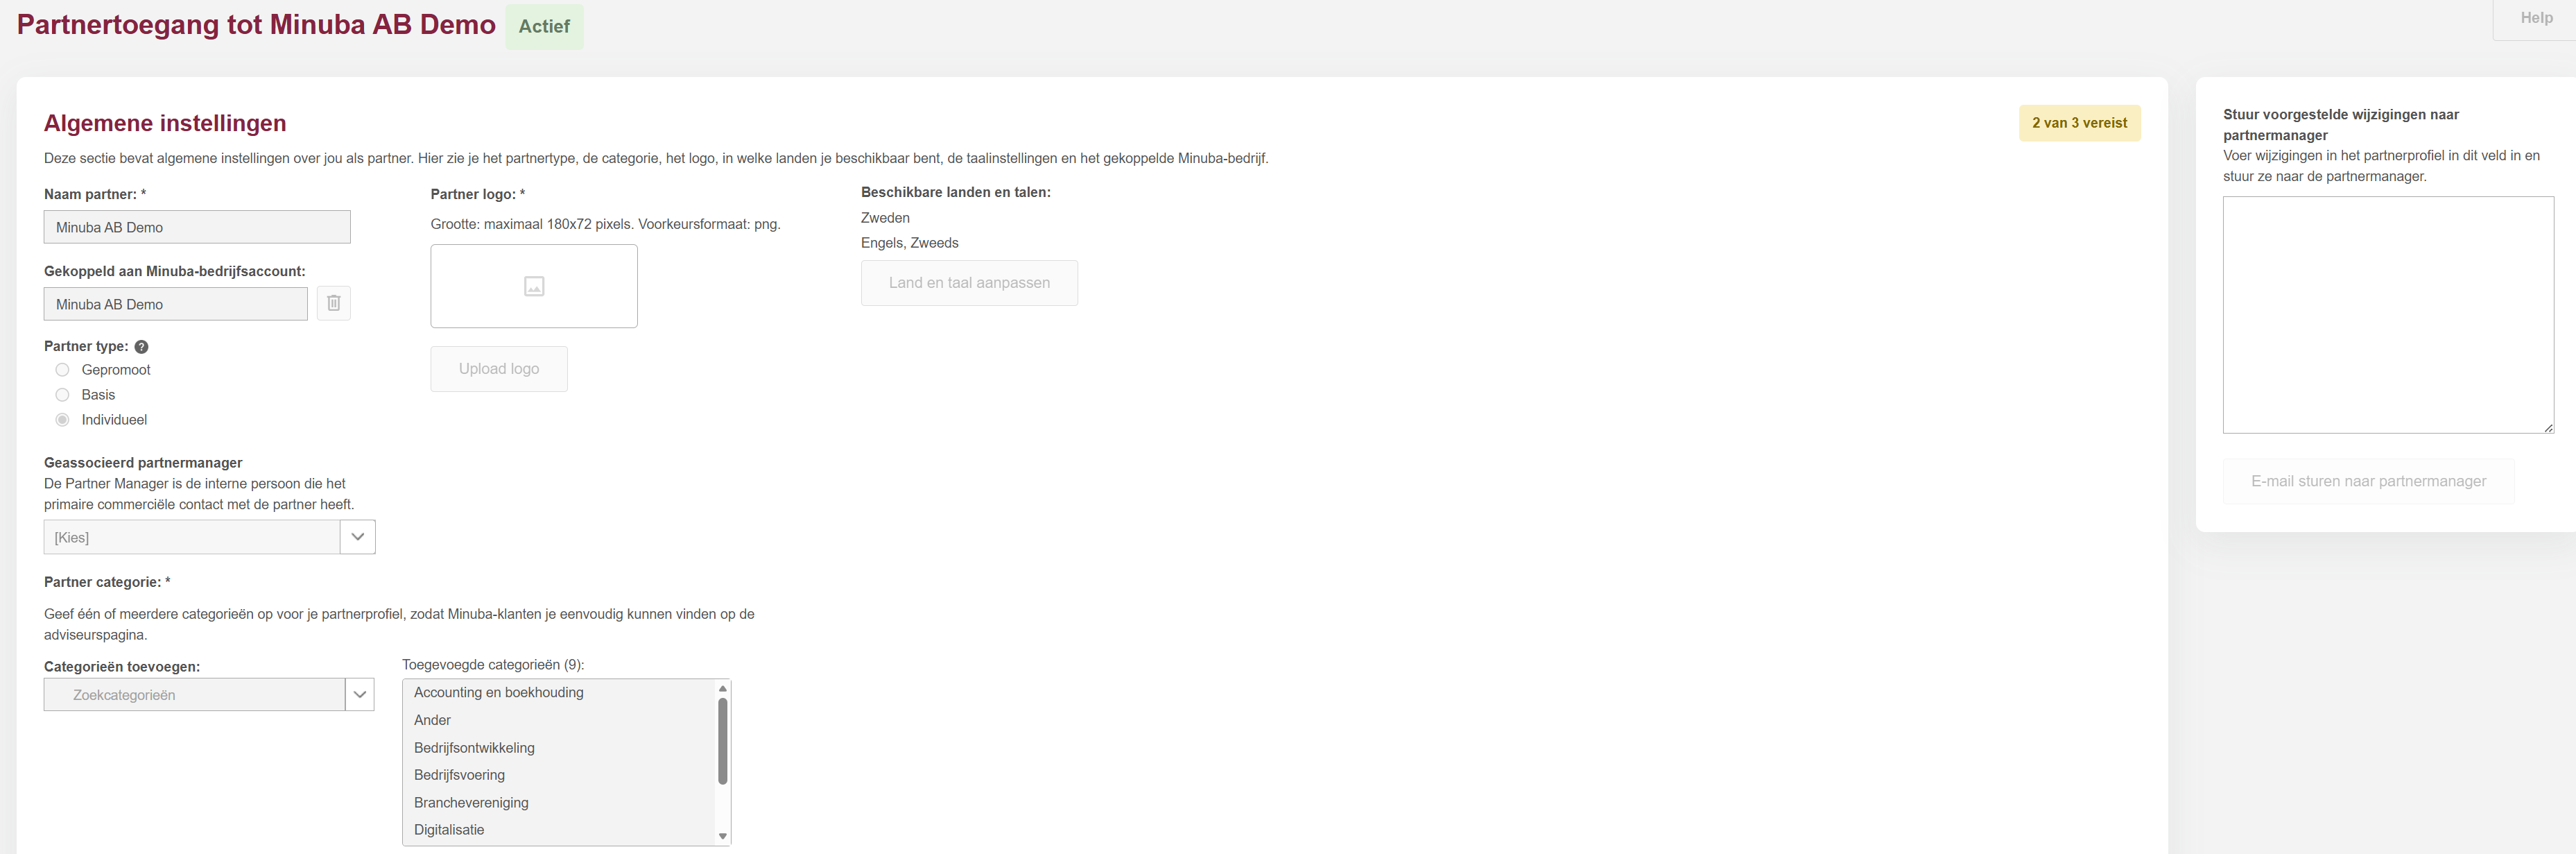This screenshot has height=854, width=2576.
Task: Click the proposed changes text area
Action: click(2387, 315)
